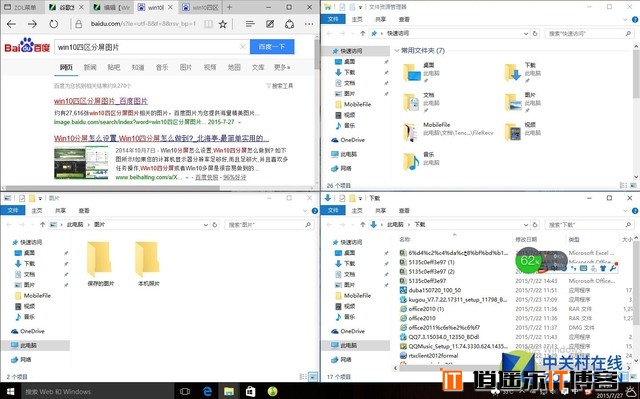Click the 百度一下 search button
Image resolution: width=640 pixels, height=399 pixels.
pos(272,47)
